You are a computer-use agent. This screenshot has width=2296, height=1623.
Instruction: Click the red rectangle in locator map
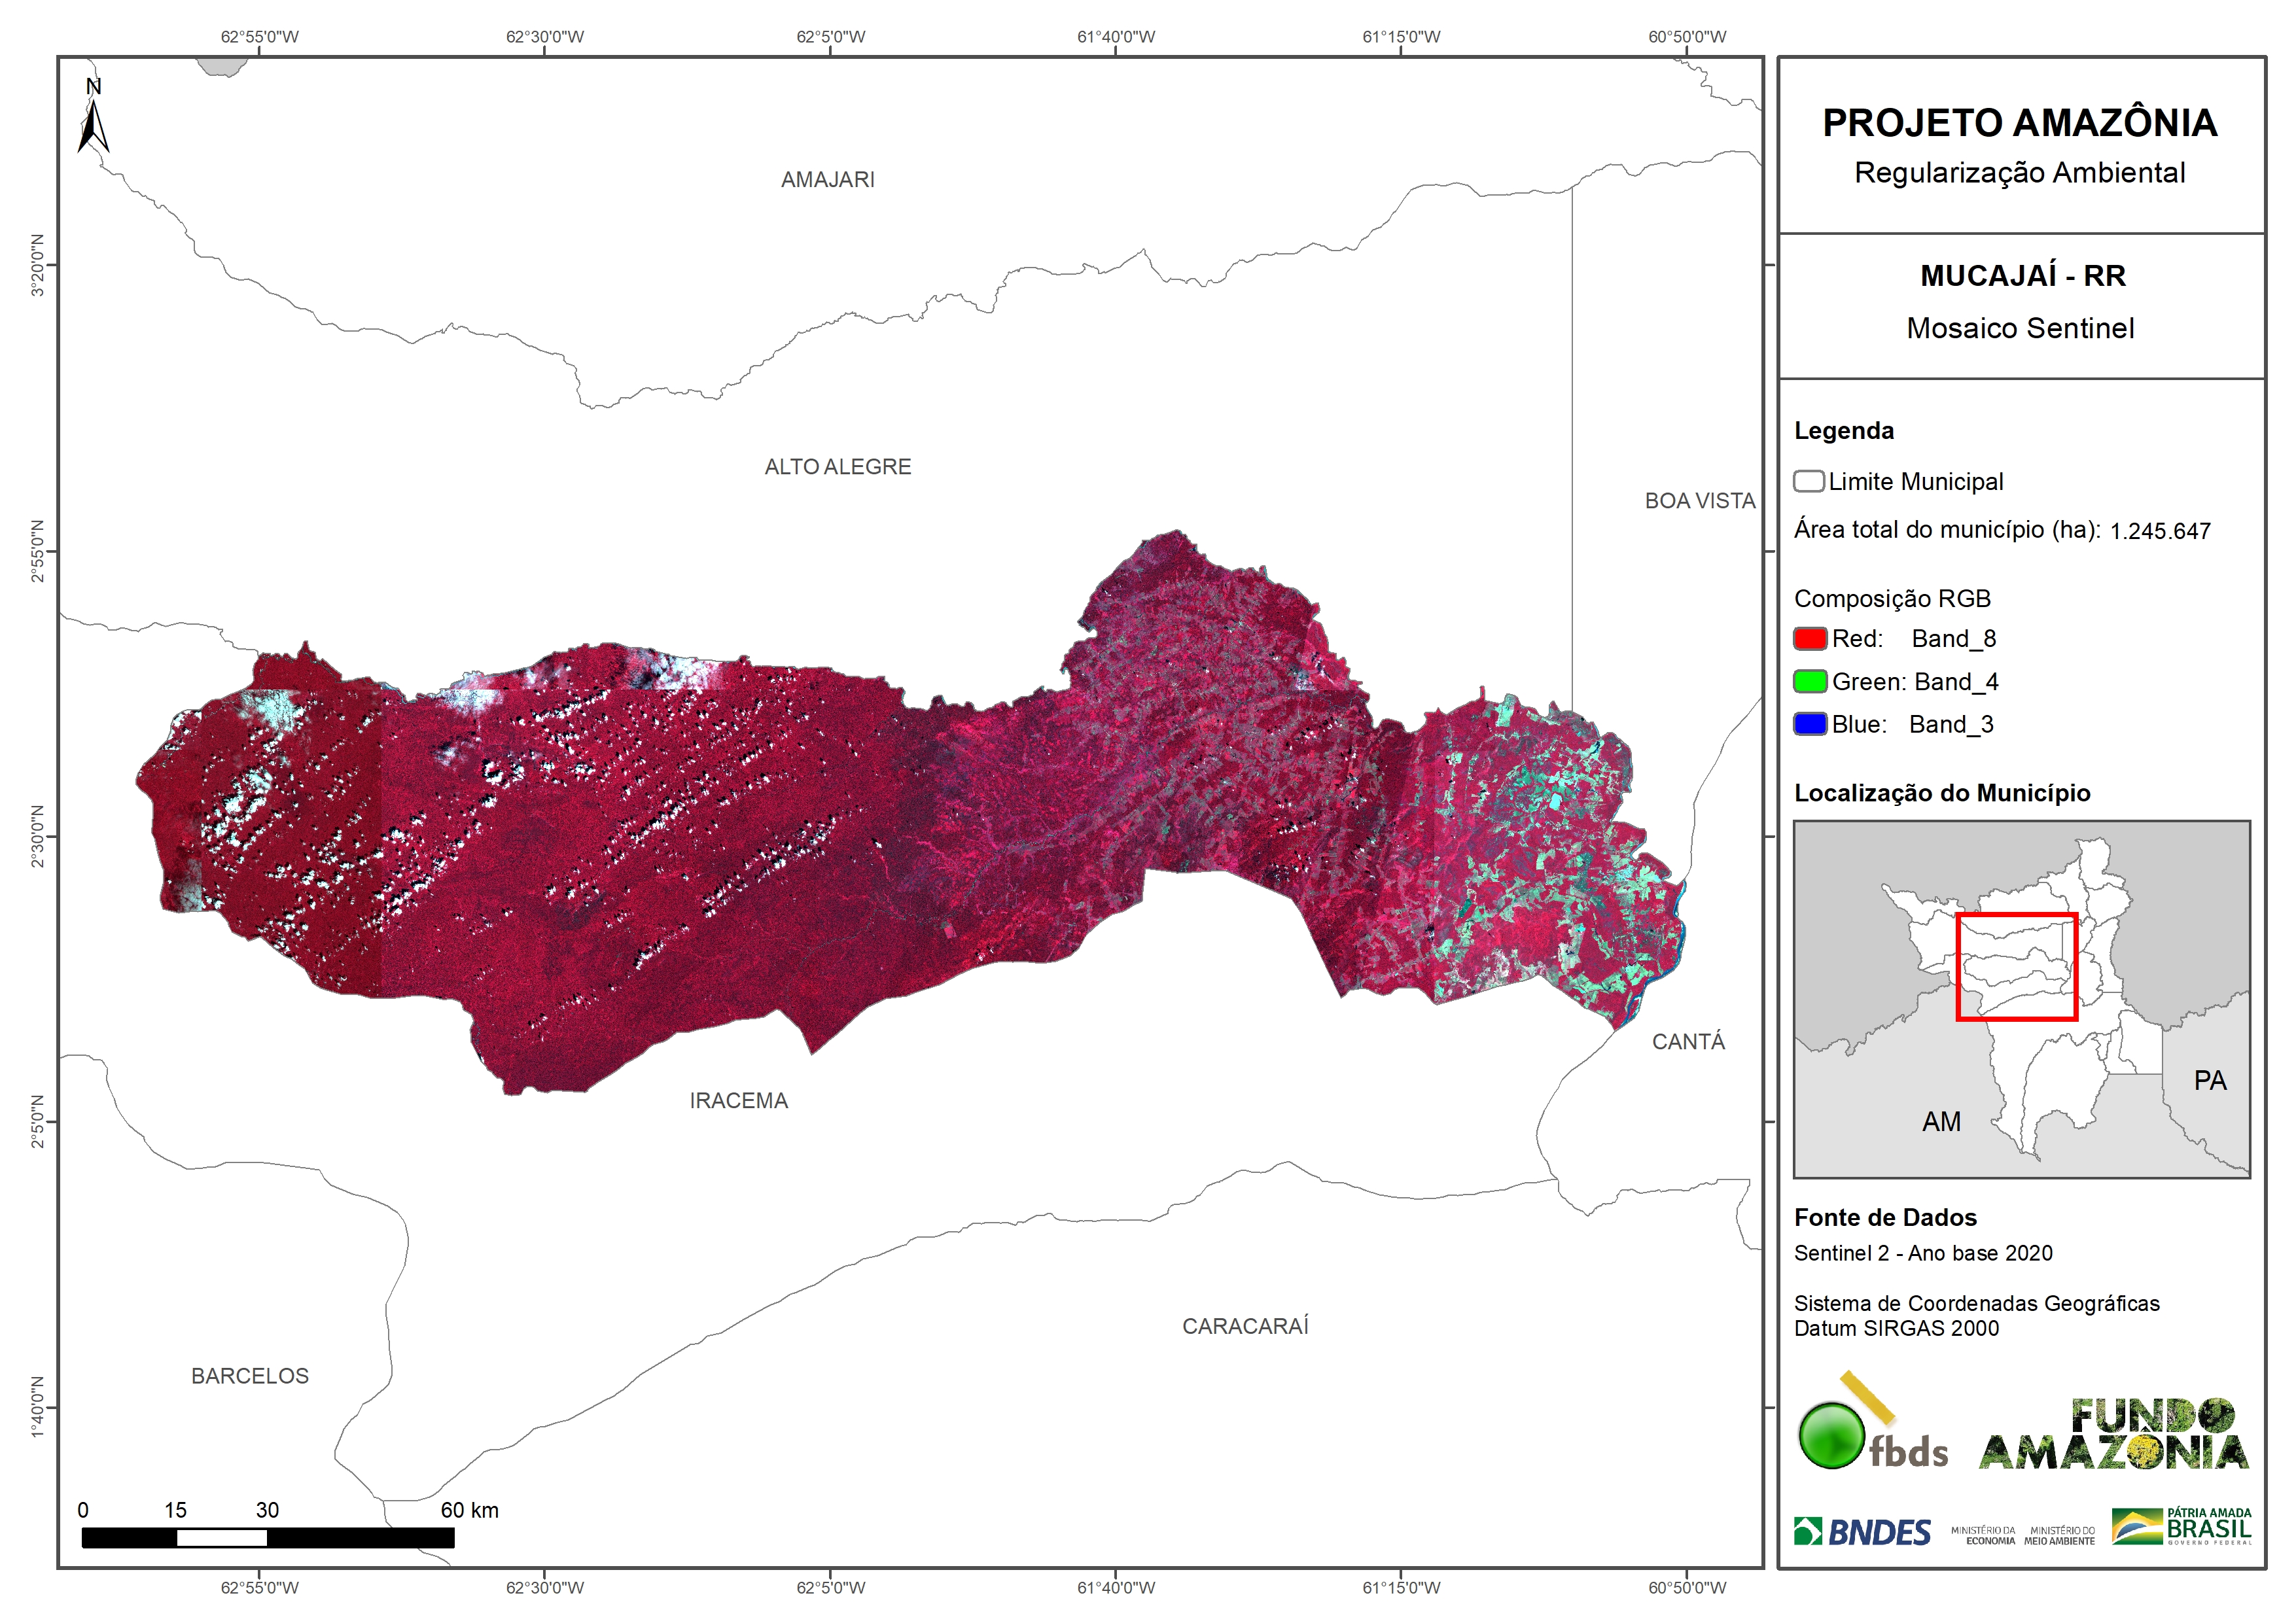2016,966
